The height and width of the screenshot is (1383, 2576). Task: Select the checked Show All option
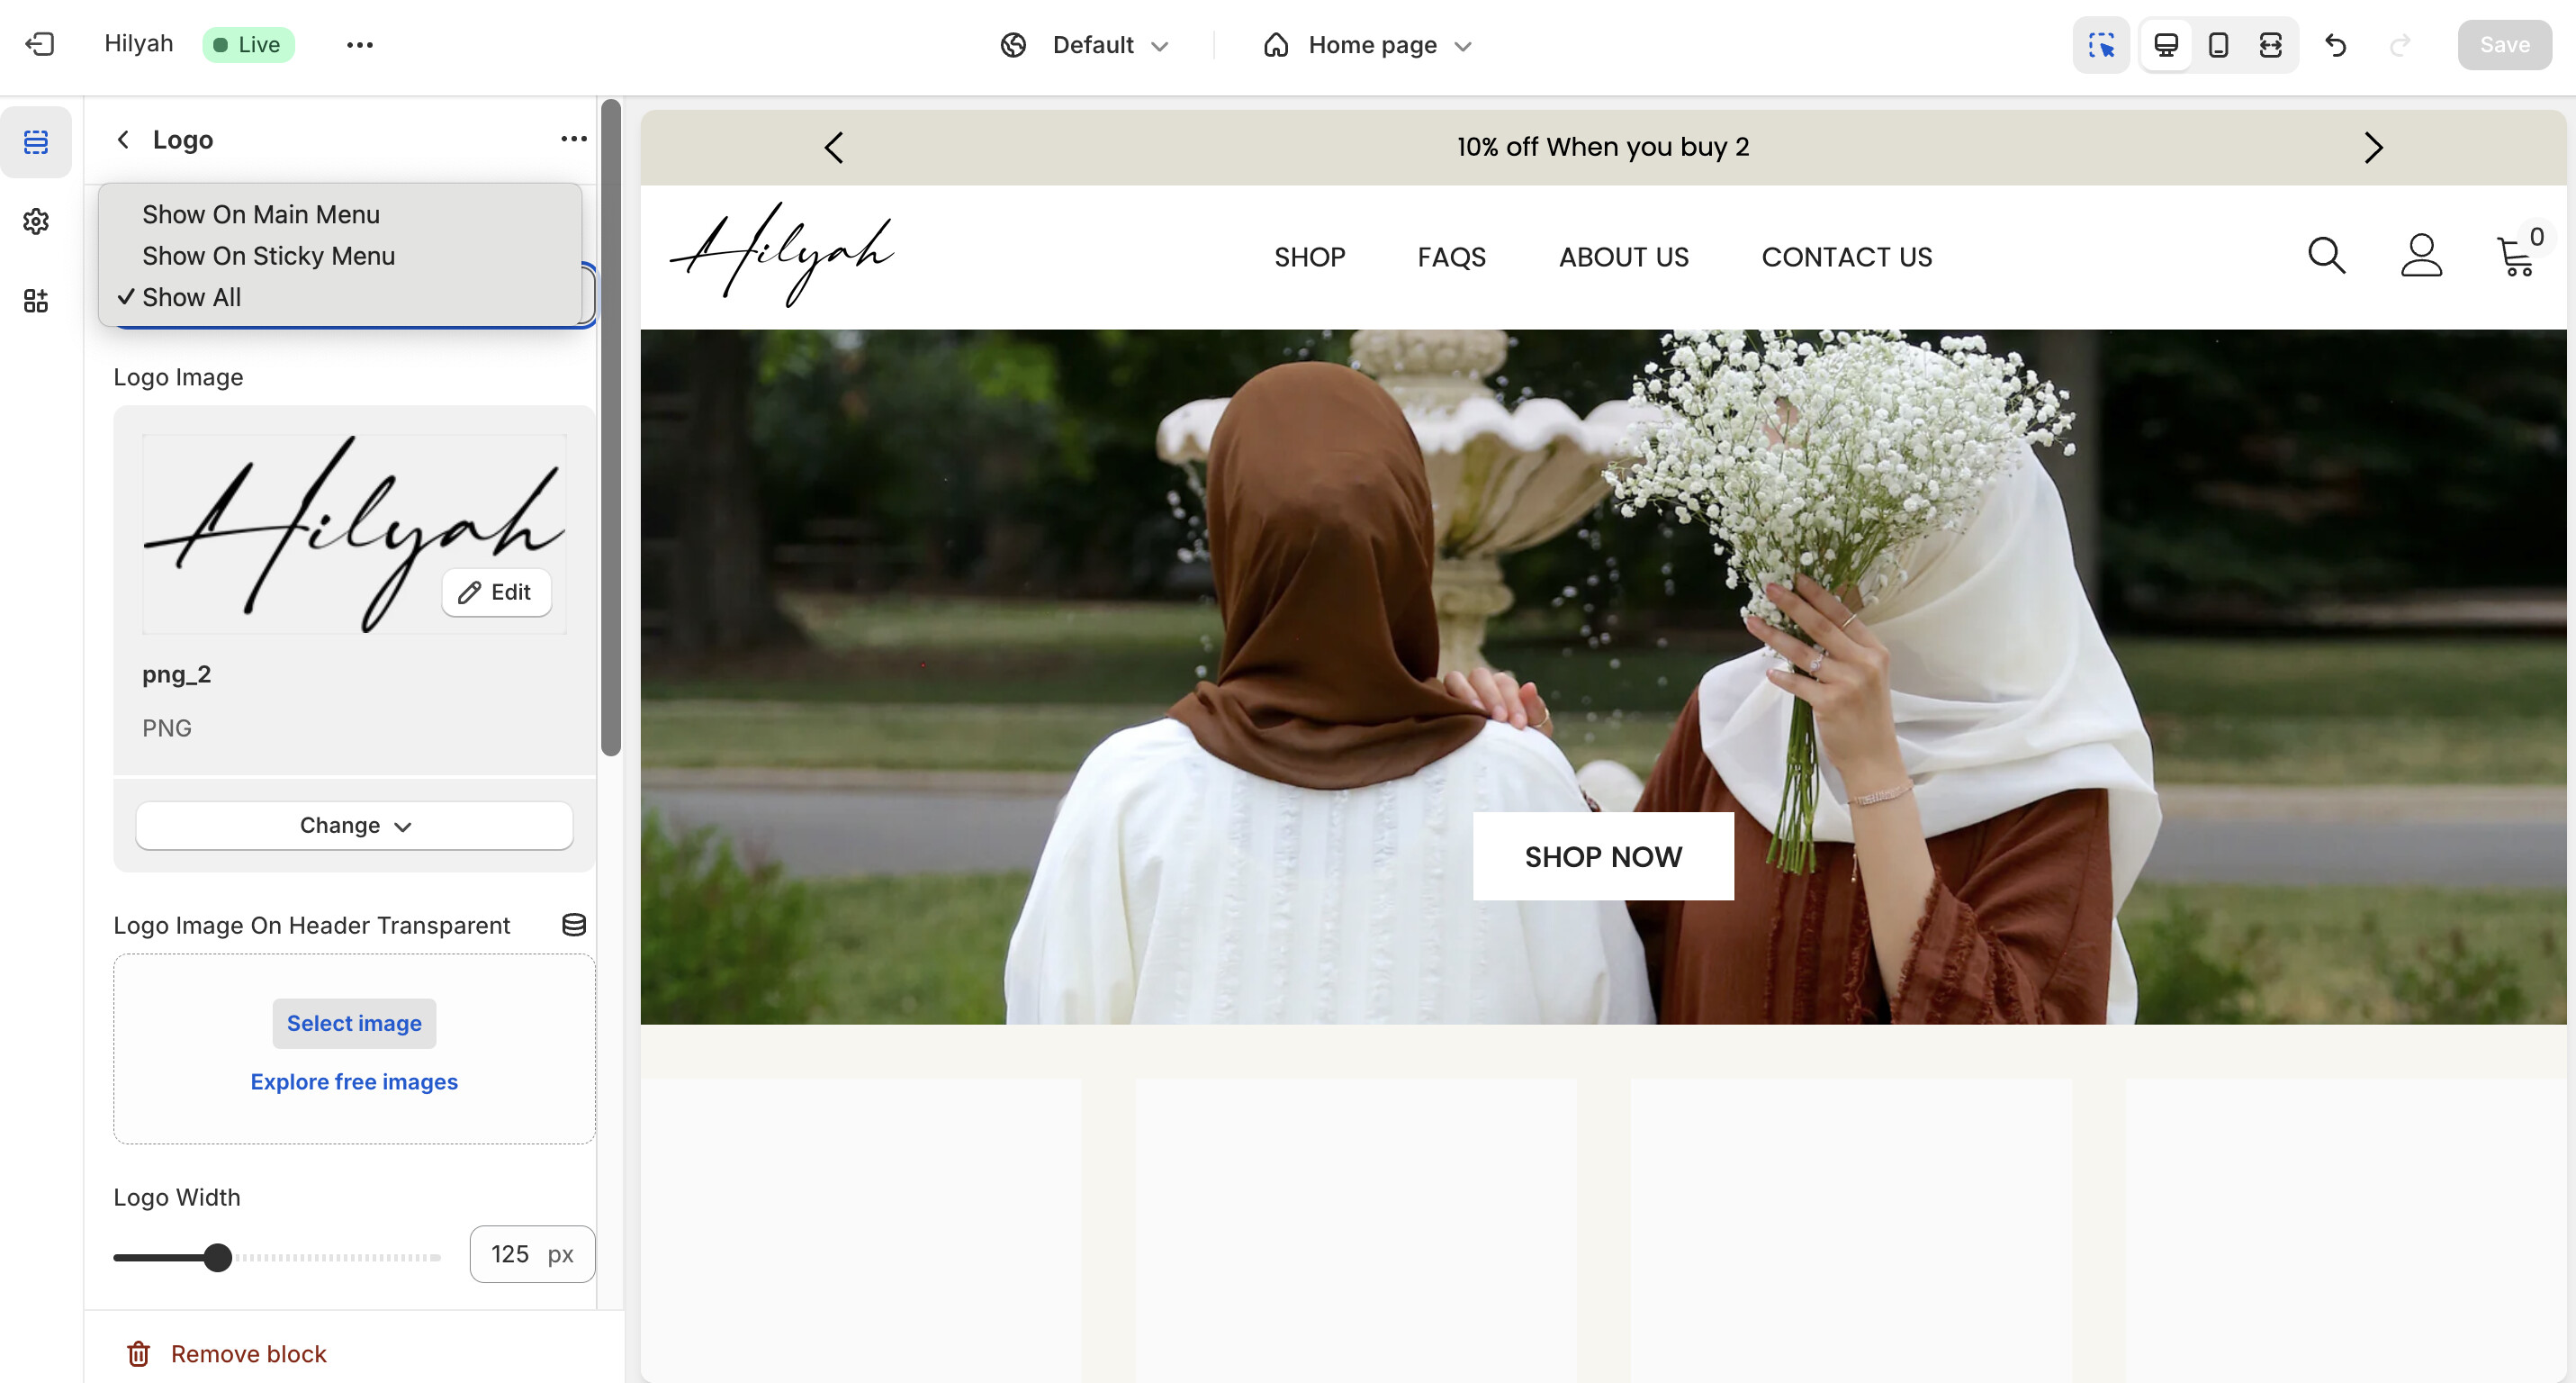point(191,297)
